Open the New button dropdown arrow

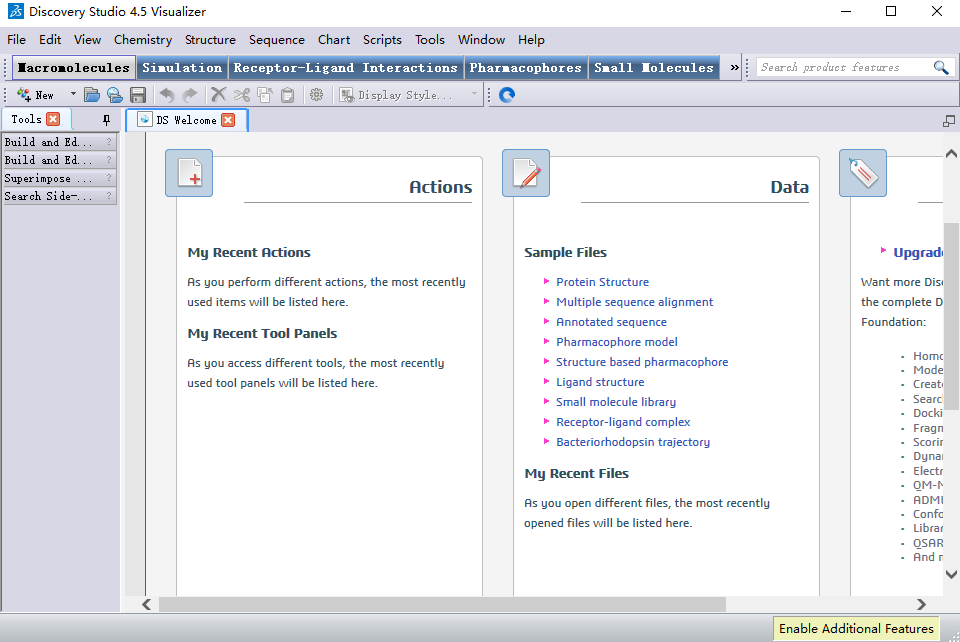pos(73,94)
